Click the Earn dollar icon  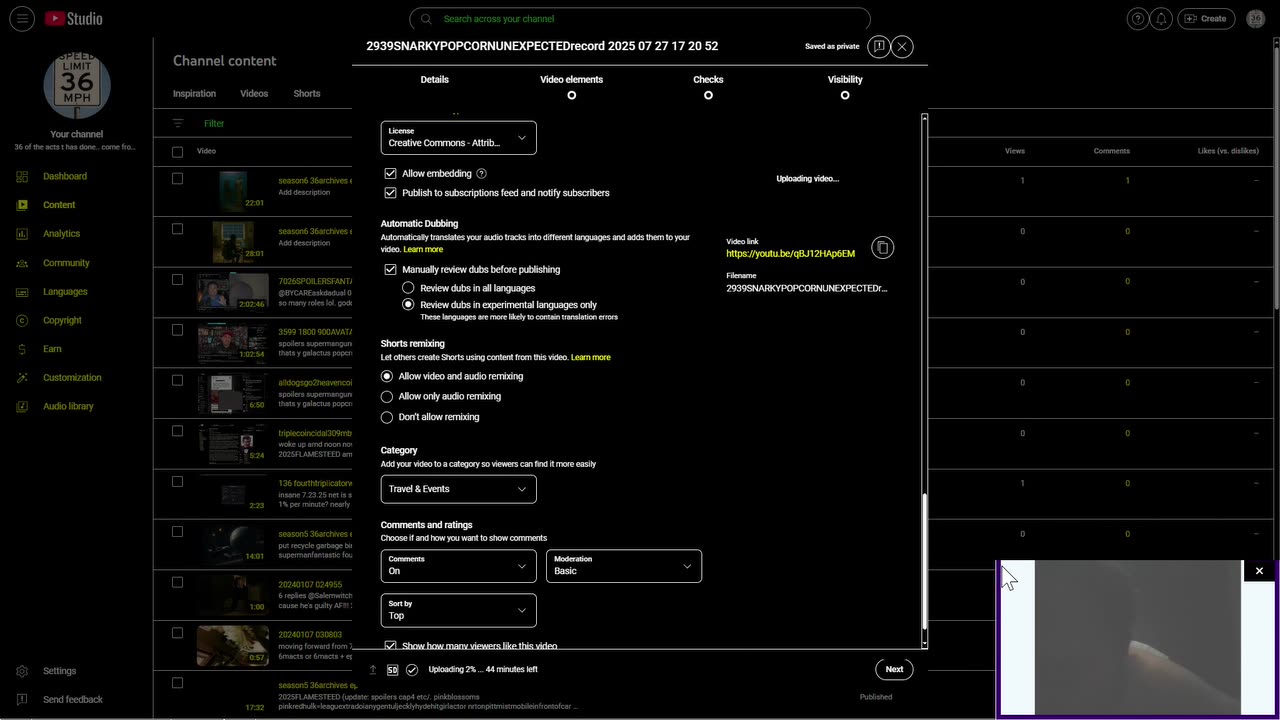(22, 349)
